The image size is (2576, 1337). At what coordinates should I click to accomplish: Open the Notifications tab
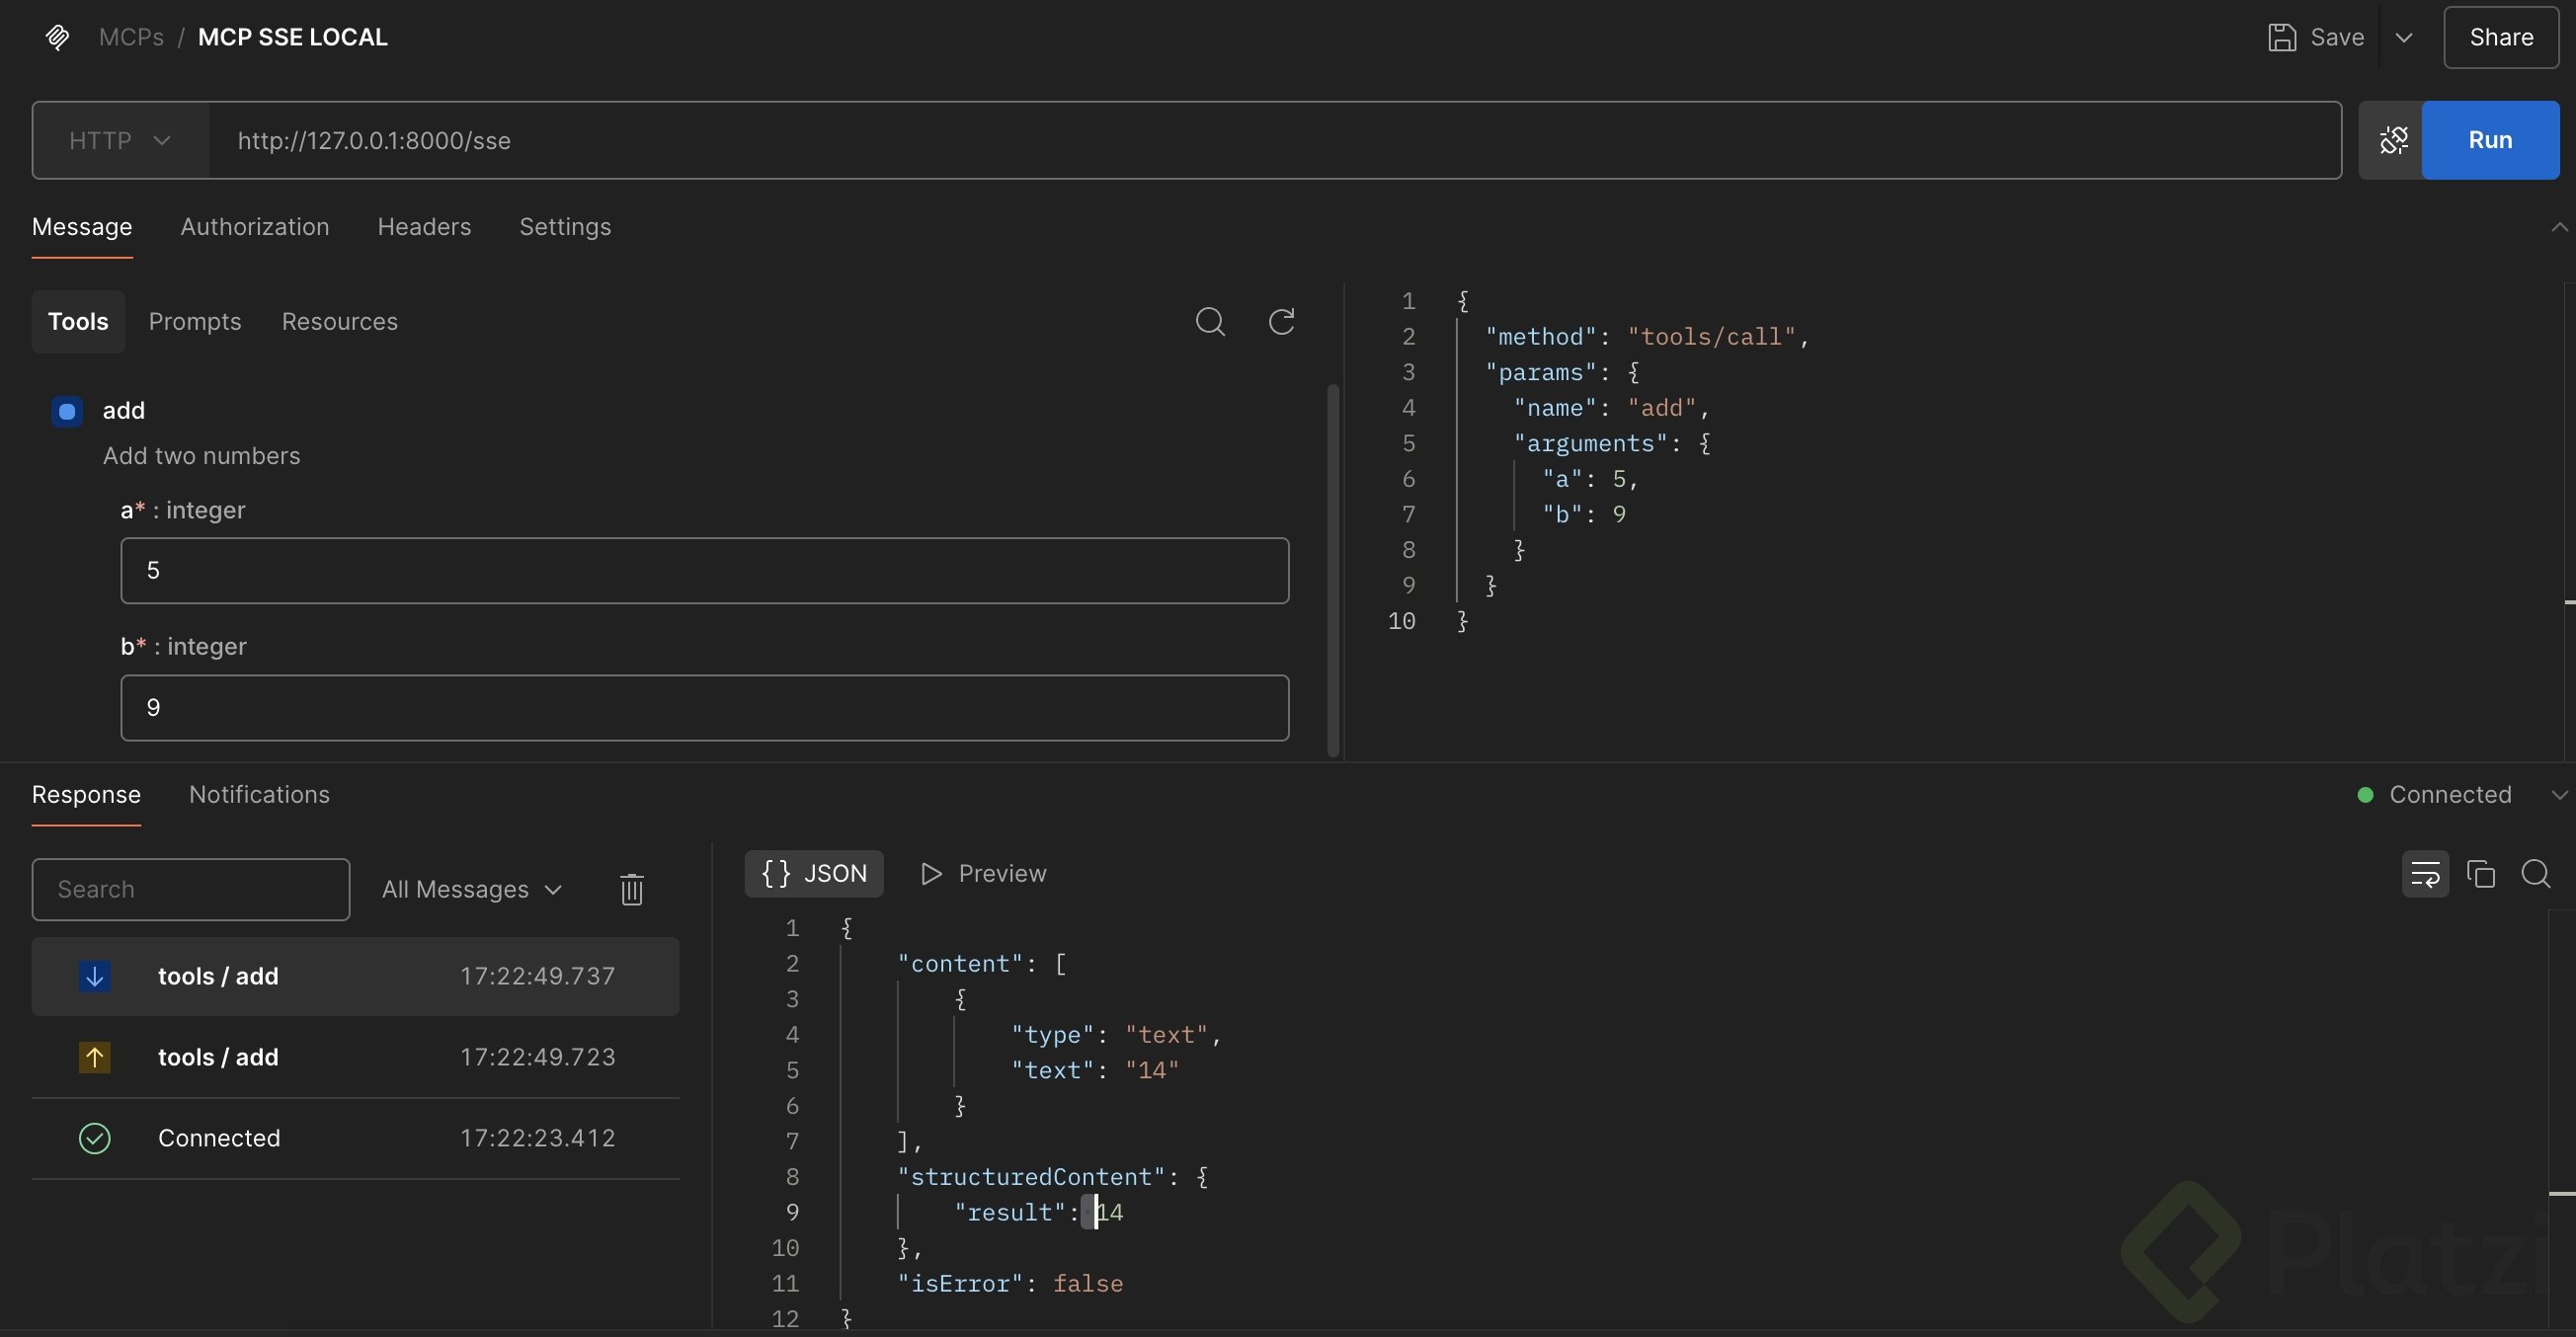pyautogui.click(x=259, y=794)
